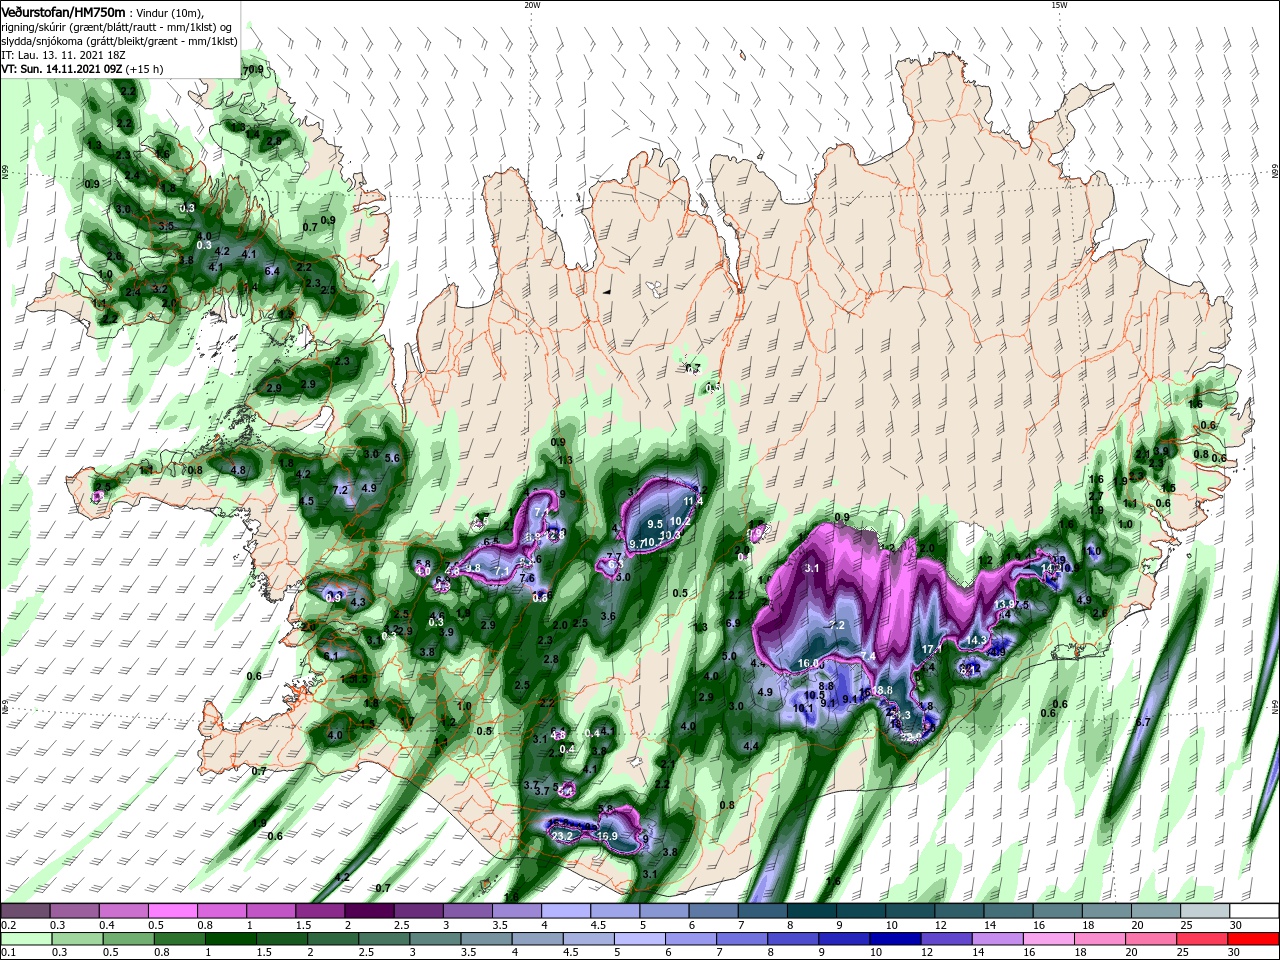The width and height of the screenshot is (1280, 960).
Task: Click the 9.5 value in central highlands
Action: pyautogui.click(x=655, y=523)
